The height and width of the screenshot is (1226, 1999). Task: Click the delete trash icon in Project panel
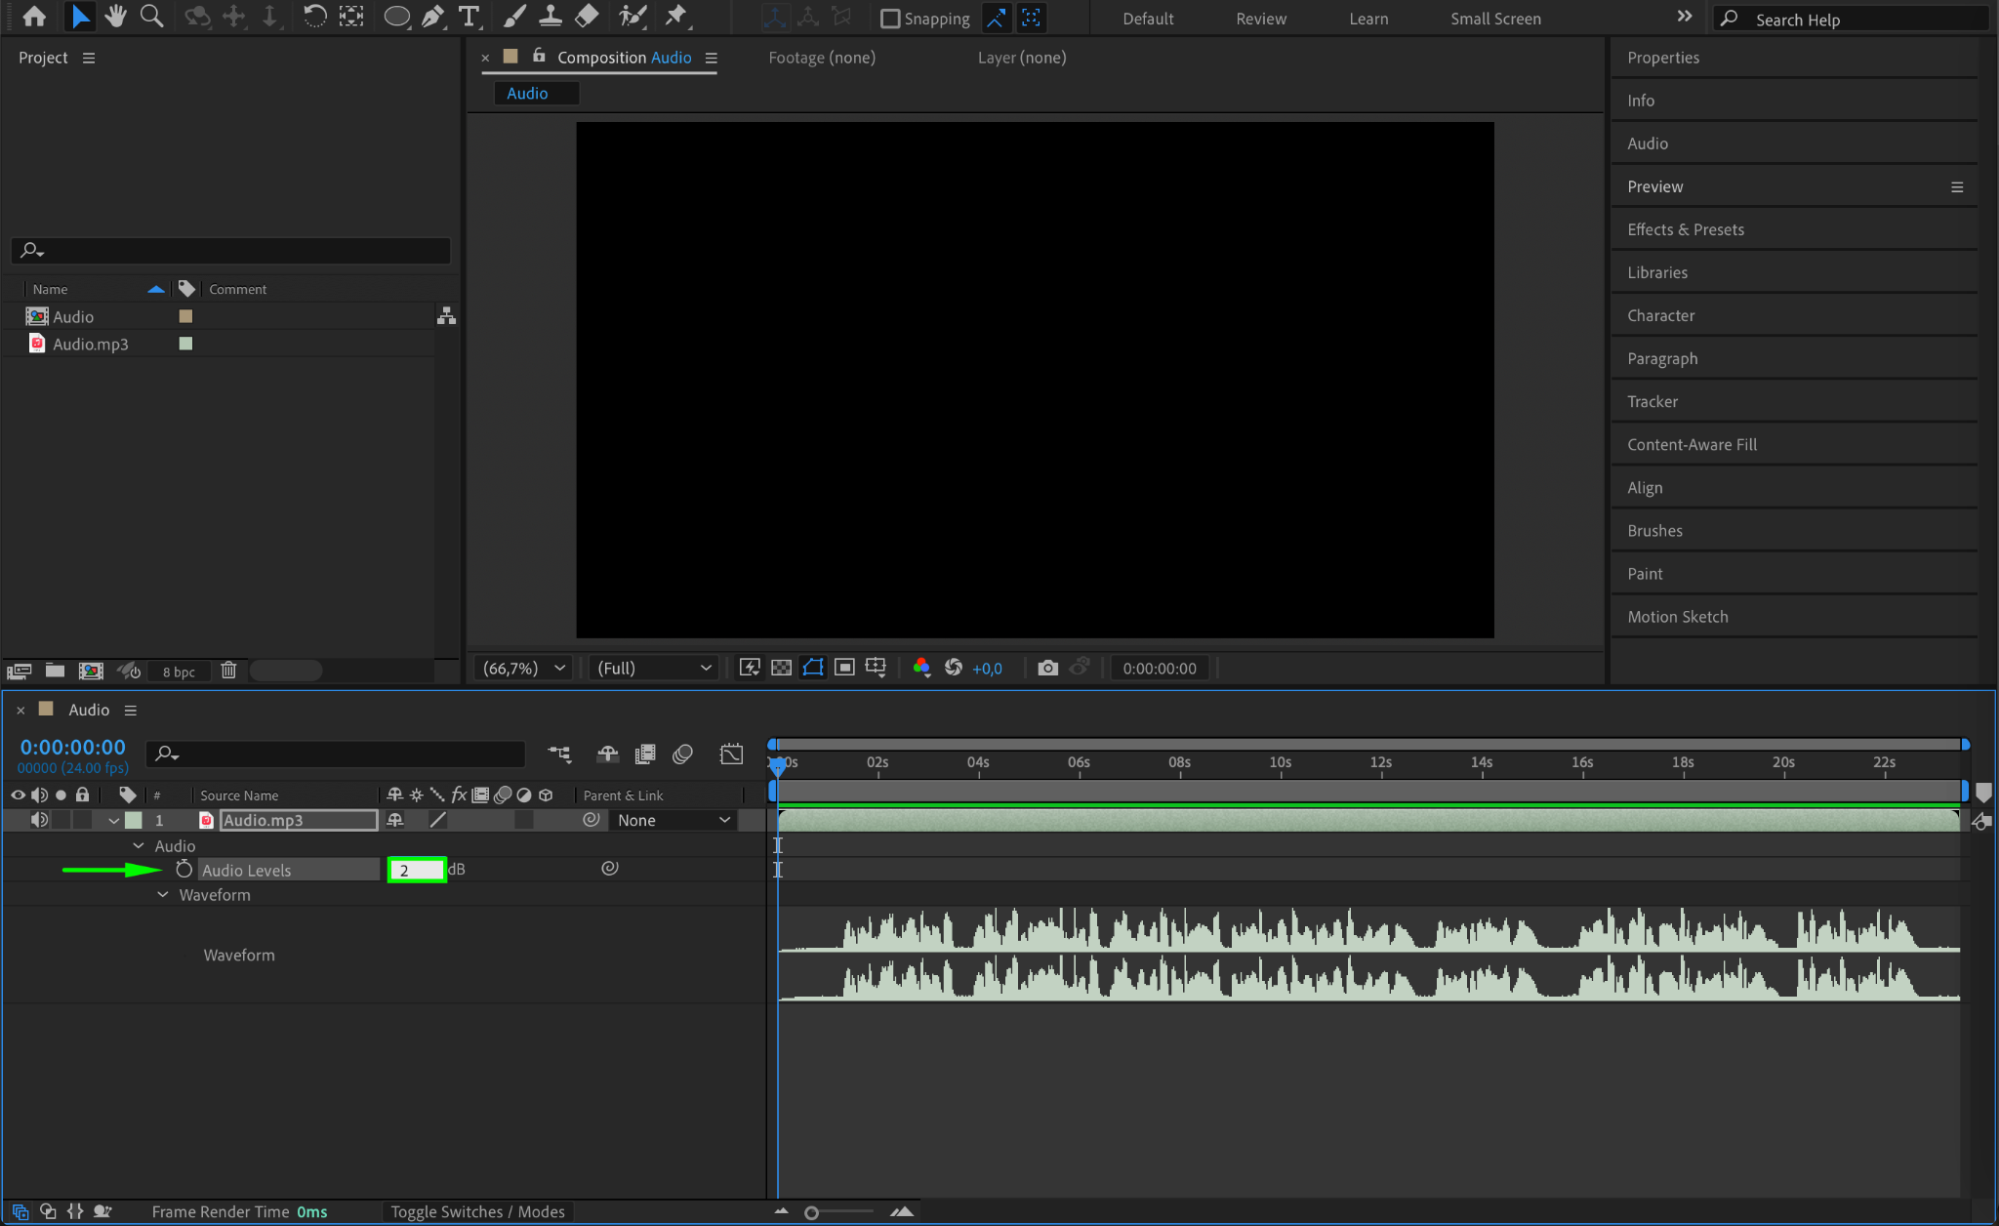(x=228, y=671)
